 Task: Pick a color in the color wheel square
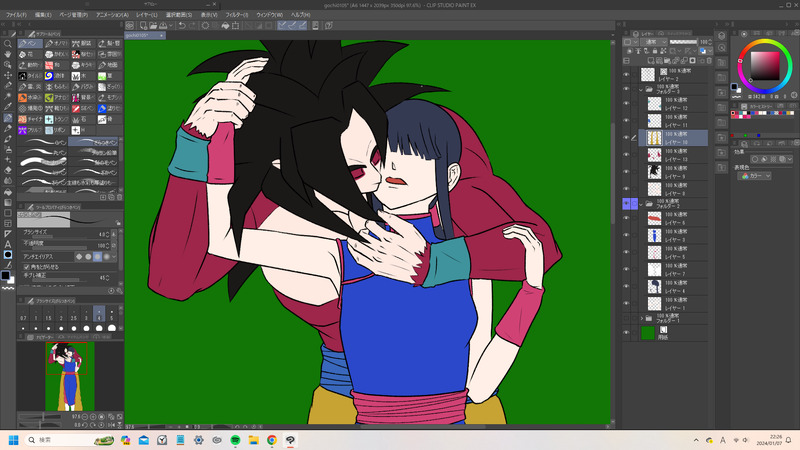coord(765,64)
